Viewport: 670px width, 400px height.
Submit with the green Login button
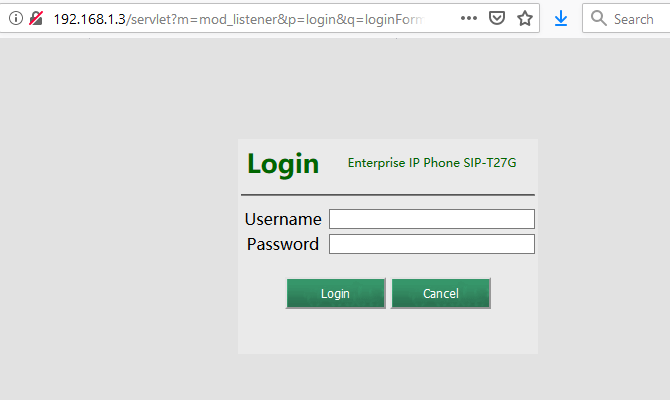point(336,293)
